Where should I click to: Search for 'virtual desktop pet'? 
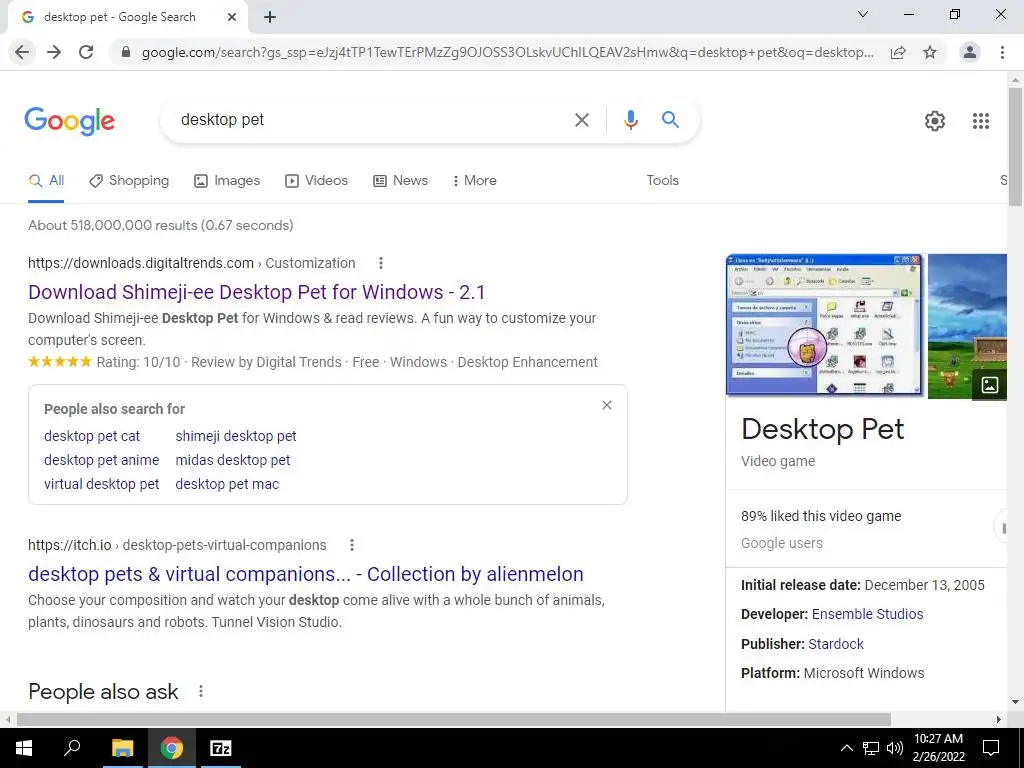[101, 485]
